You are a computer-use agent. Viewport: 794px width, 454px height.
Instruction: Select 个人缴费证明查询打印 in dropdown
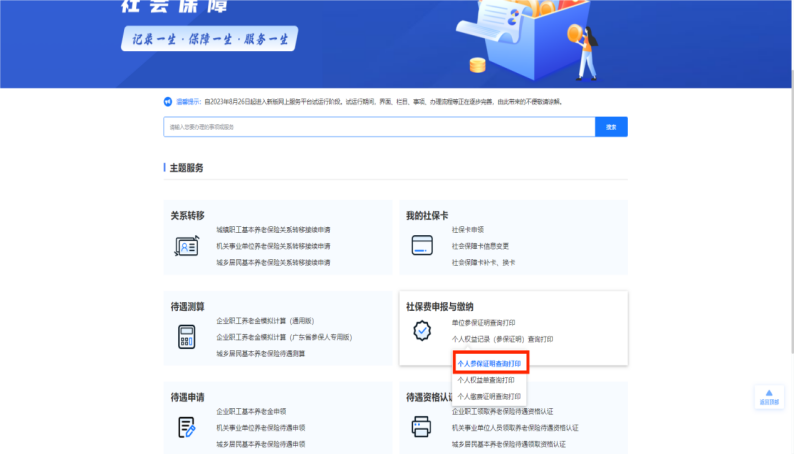tap(489, 396)
